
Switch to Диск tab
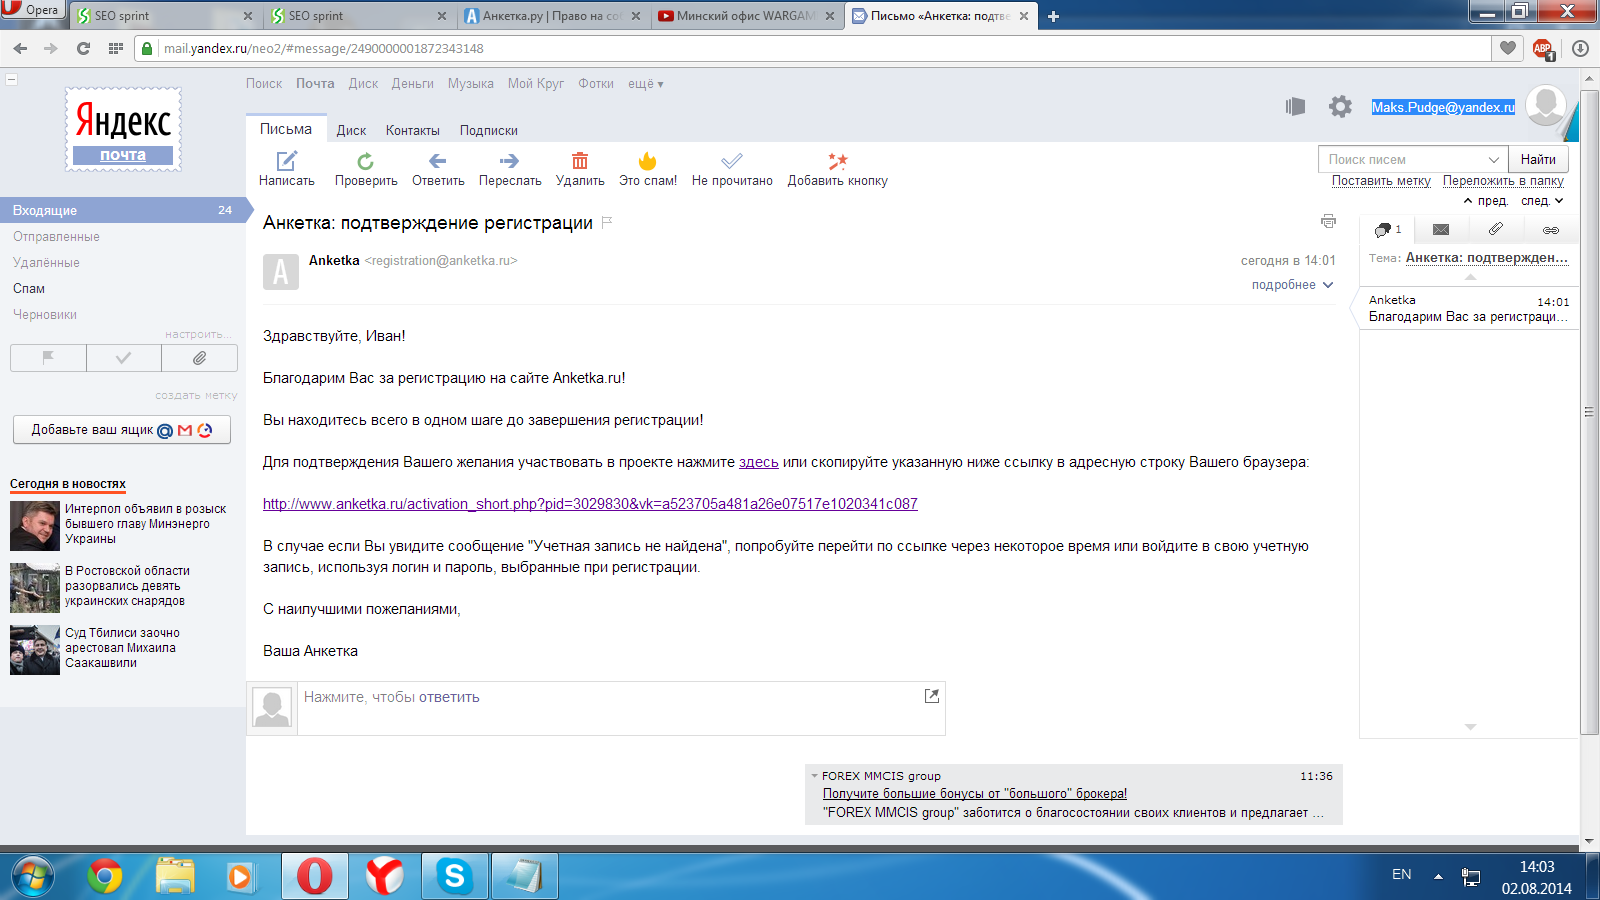pos(351,131)
